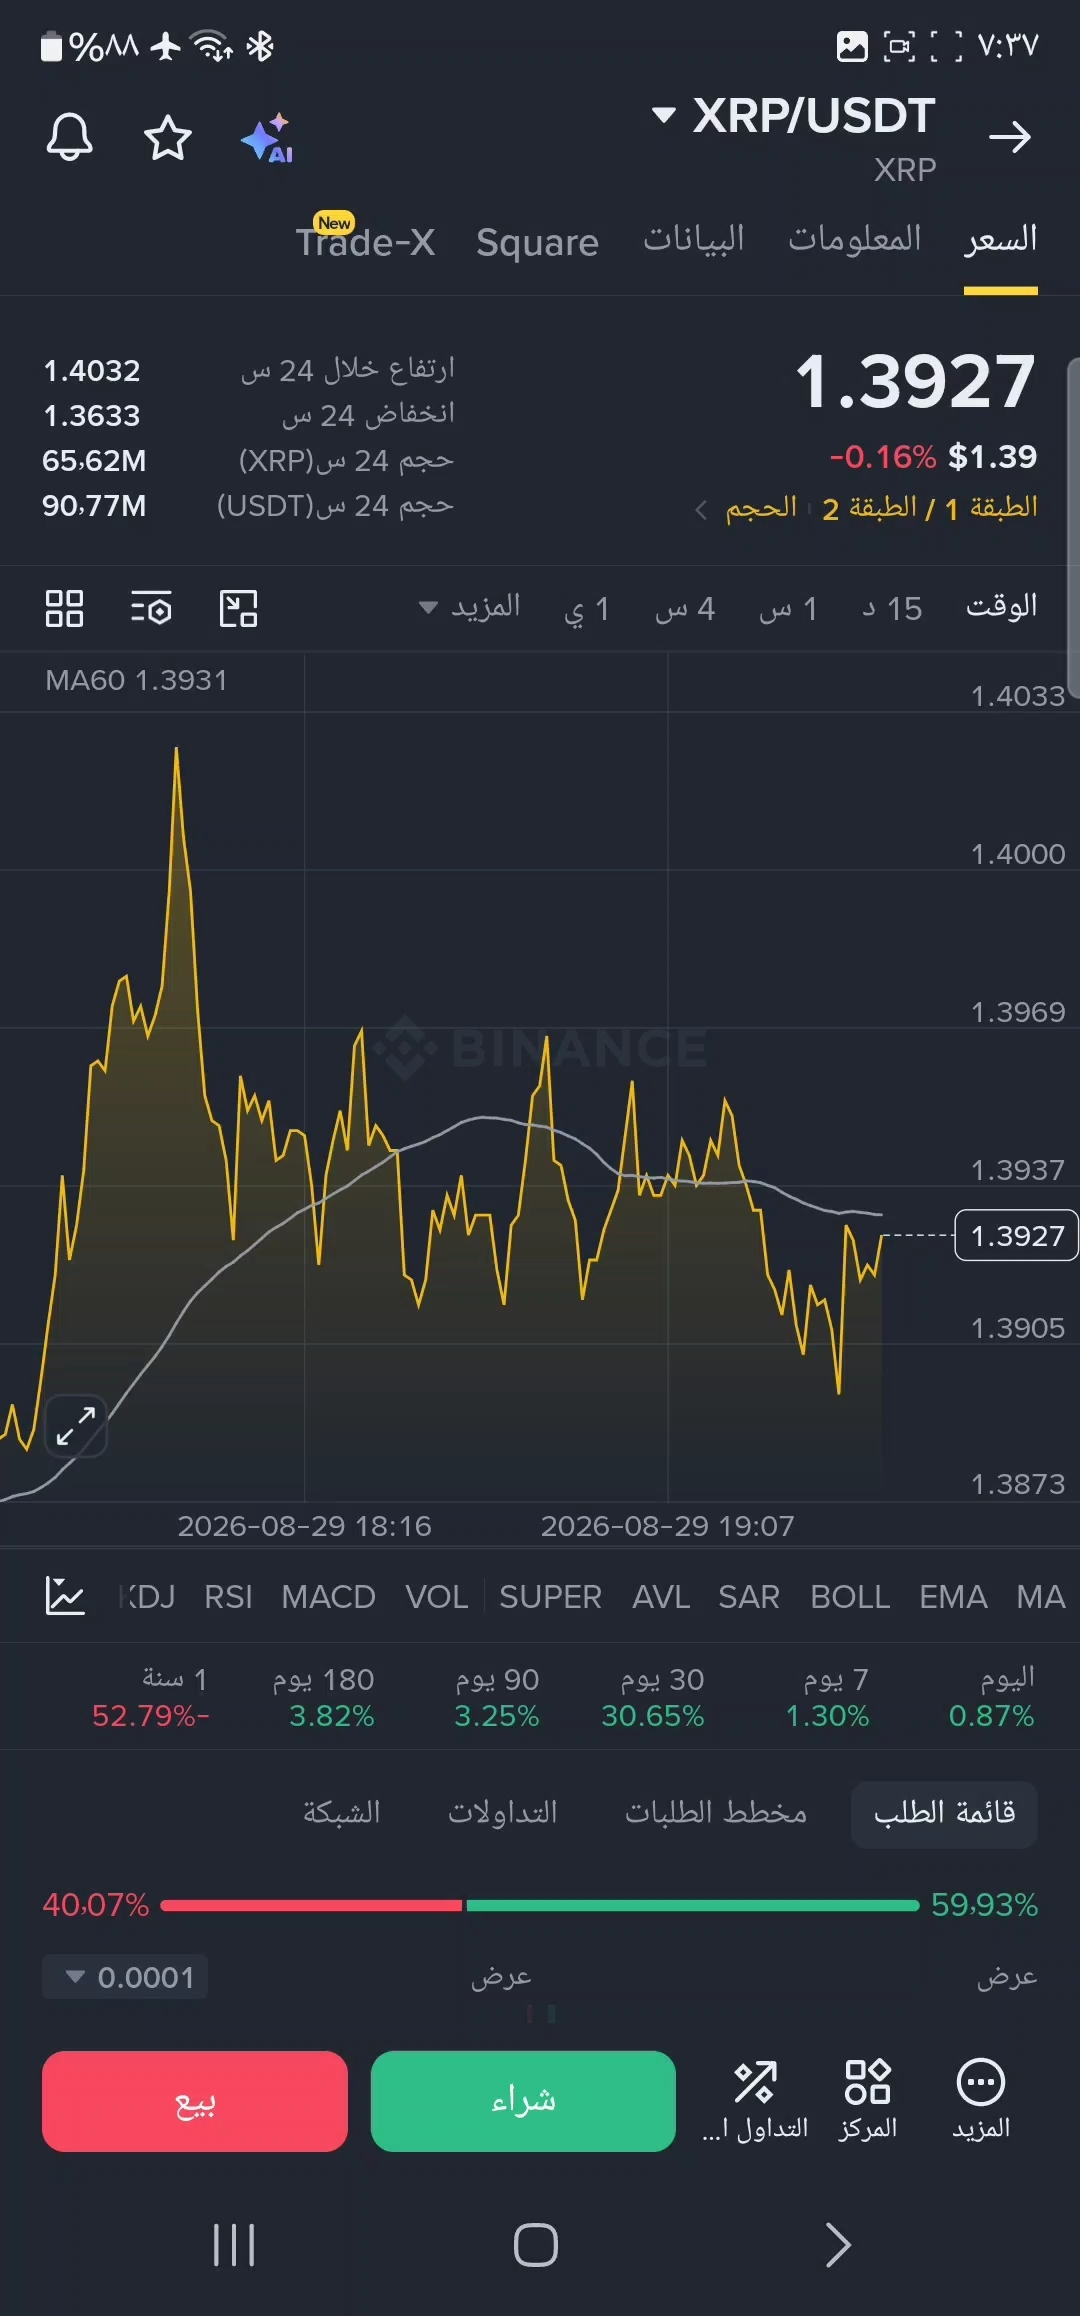
Task: Expand the المزيد timeframe dropdown
Action: click(469, 607)
